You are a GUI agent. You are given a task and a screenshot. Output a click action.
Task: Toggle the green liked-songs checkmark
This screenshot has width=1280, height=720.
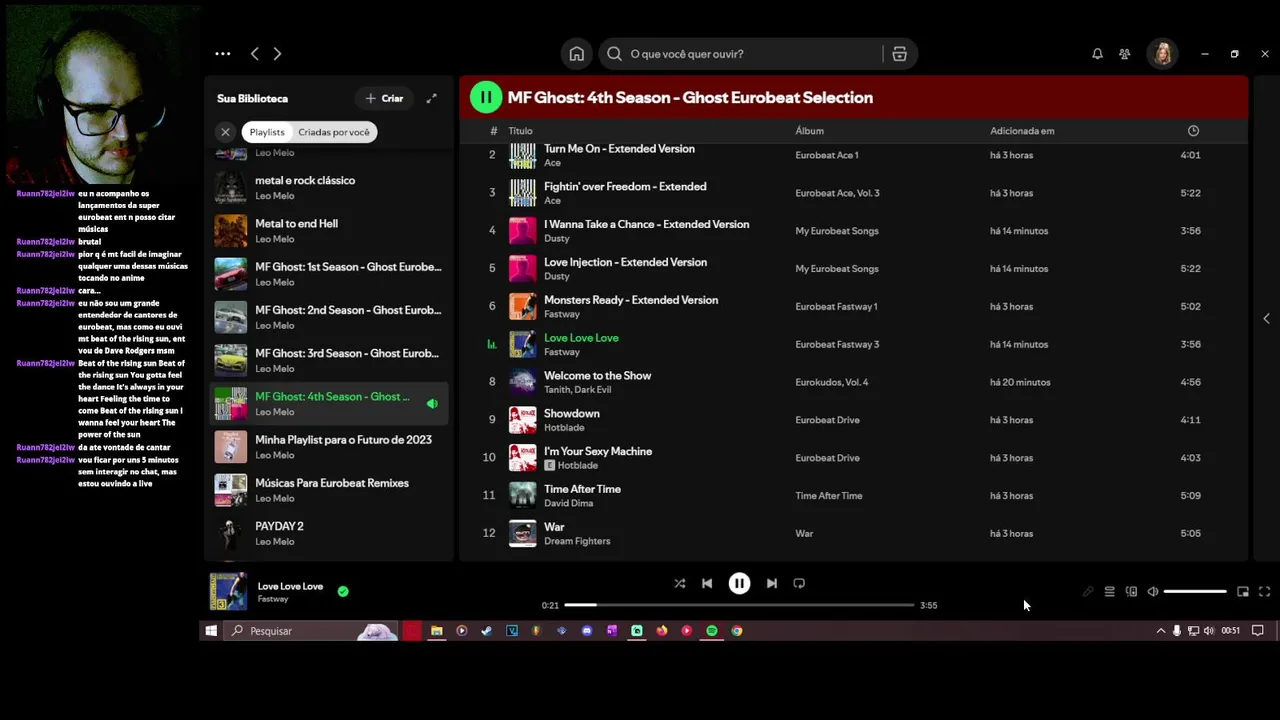coord(343,591)
